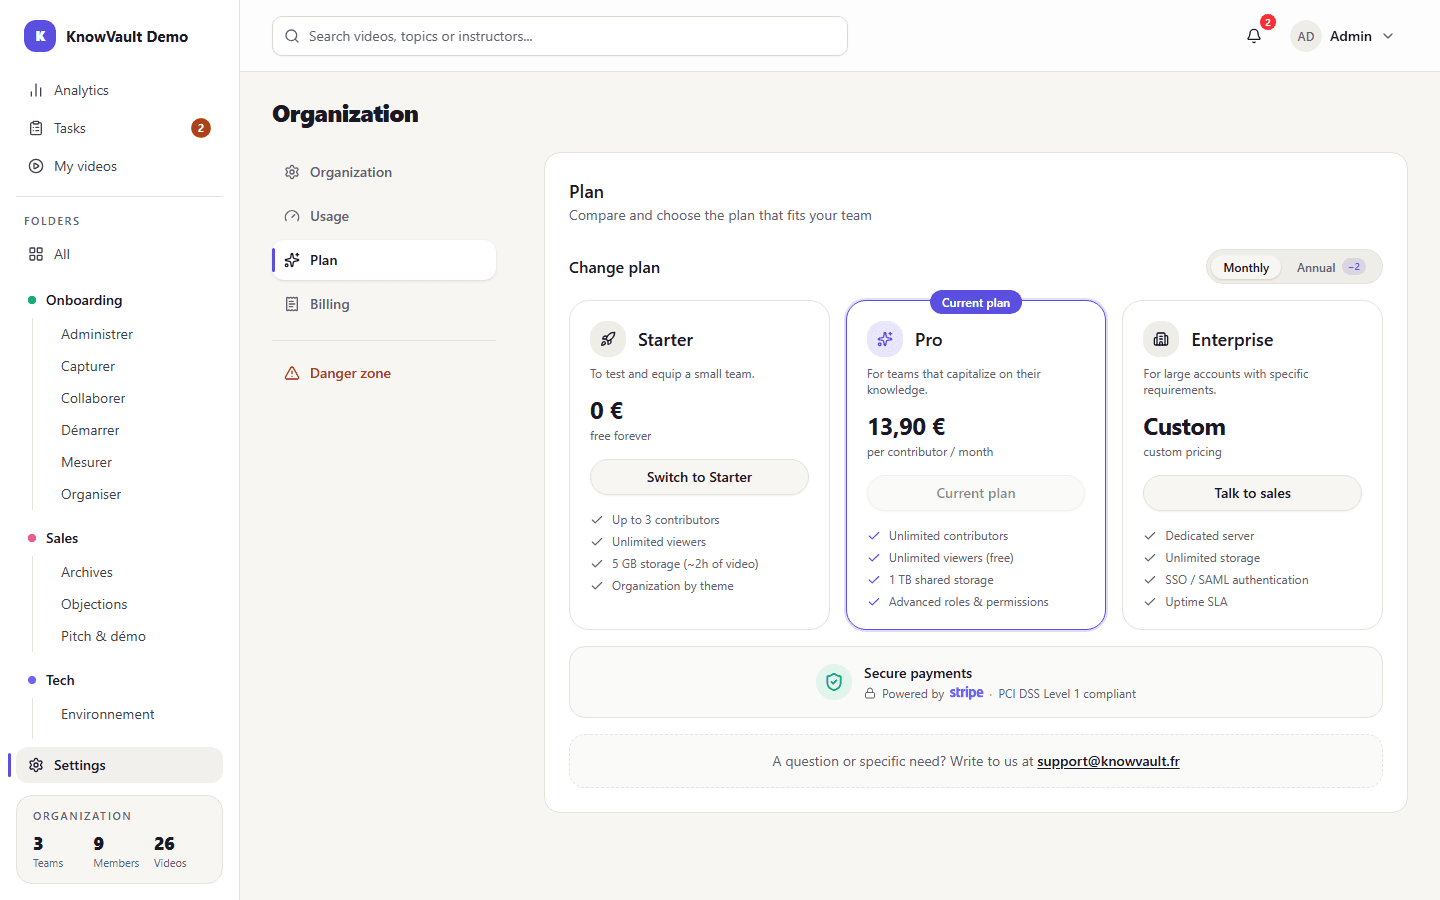Open the Organization settings tab
1440x900 pixels.
(384, 172)
